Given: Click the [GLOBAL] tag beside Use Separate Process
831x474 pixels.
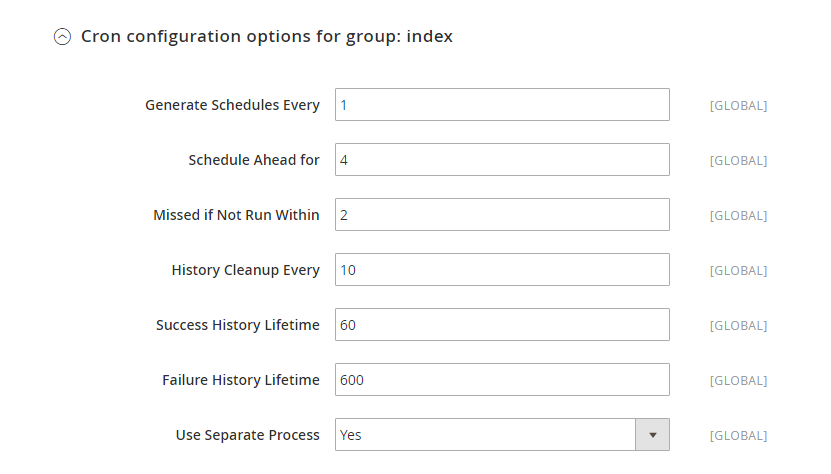Looking at the screenshot, I should click(x=738, y=435).
